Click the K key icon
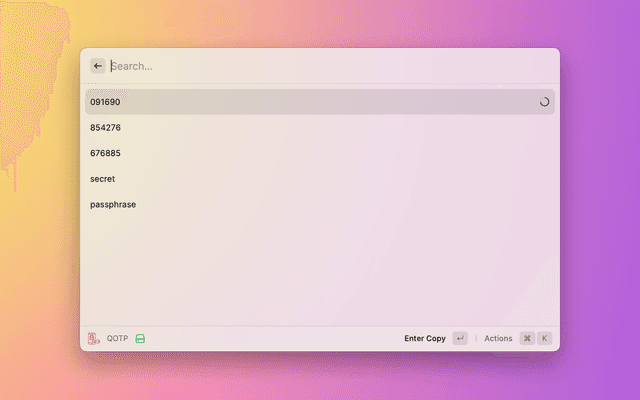The image size is (640, 400). click(x=545, y=339)
